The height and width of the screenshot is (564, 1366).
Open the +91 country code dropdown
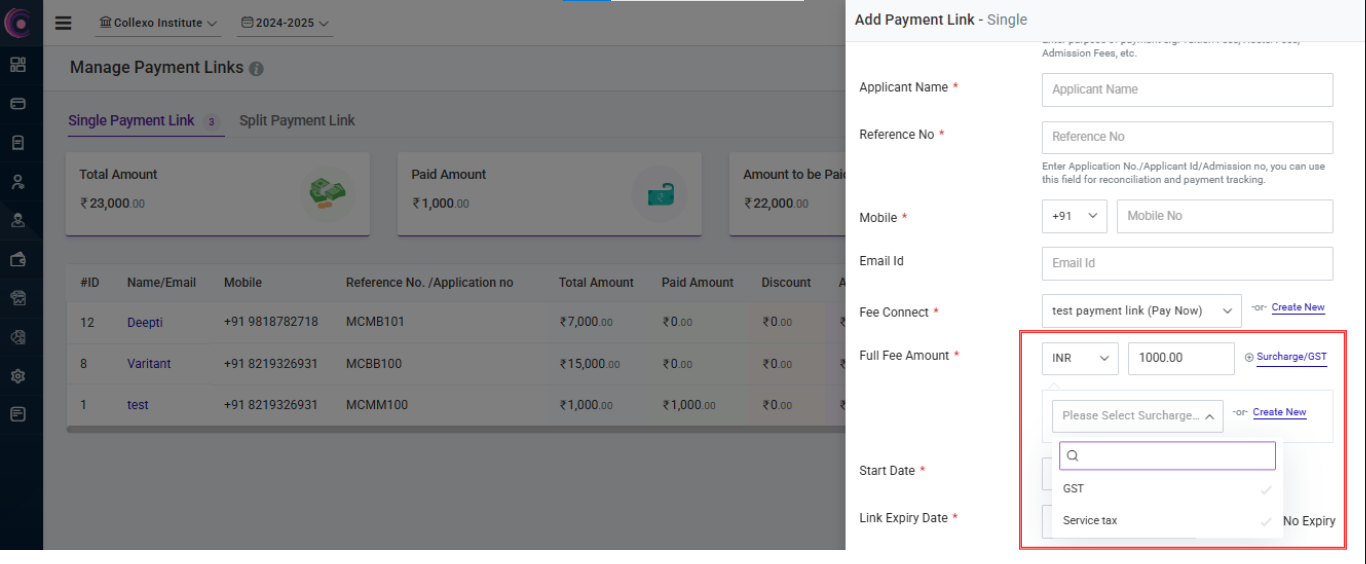[1073, 216]
